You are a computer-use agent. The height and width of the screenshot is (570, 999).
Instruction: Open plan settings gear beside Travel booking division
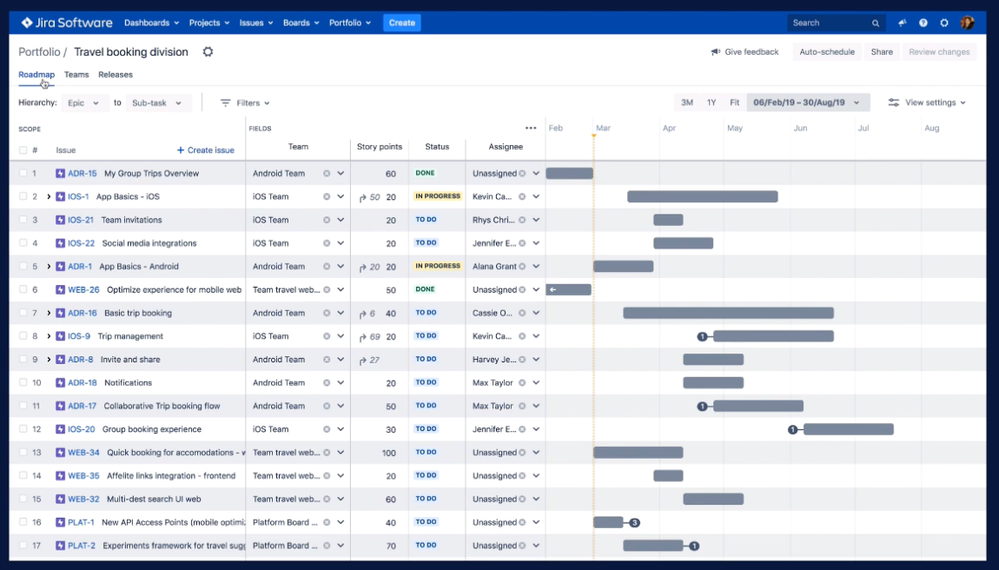[208, 52]
